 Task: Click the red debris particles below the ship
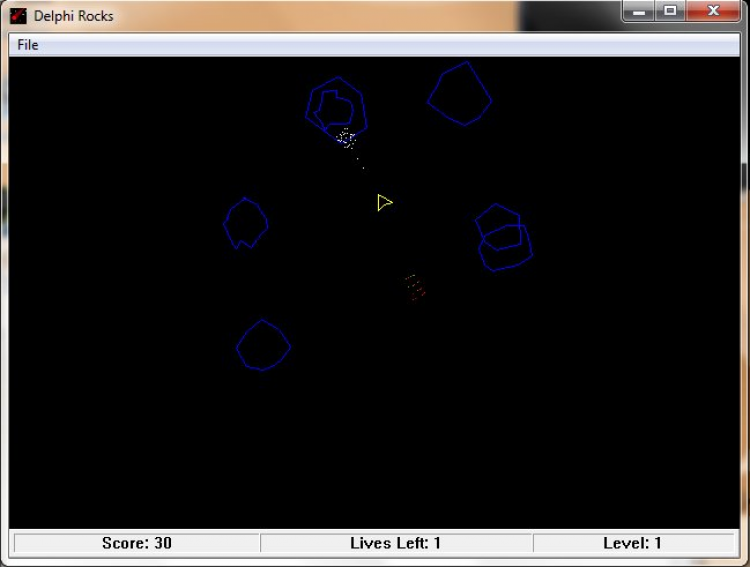coord(414,288)
